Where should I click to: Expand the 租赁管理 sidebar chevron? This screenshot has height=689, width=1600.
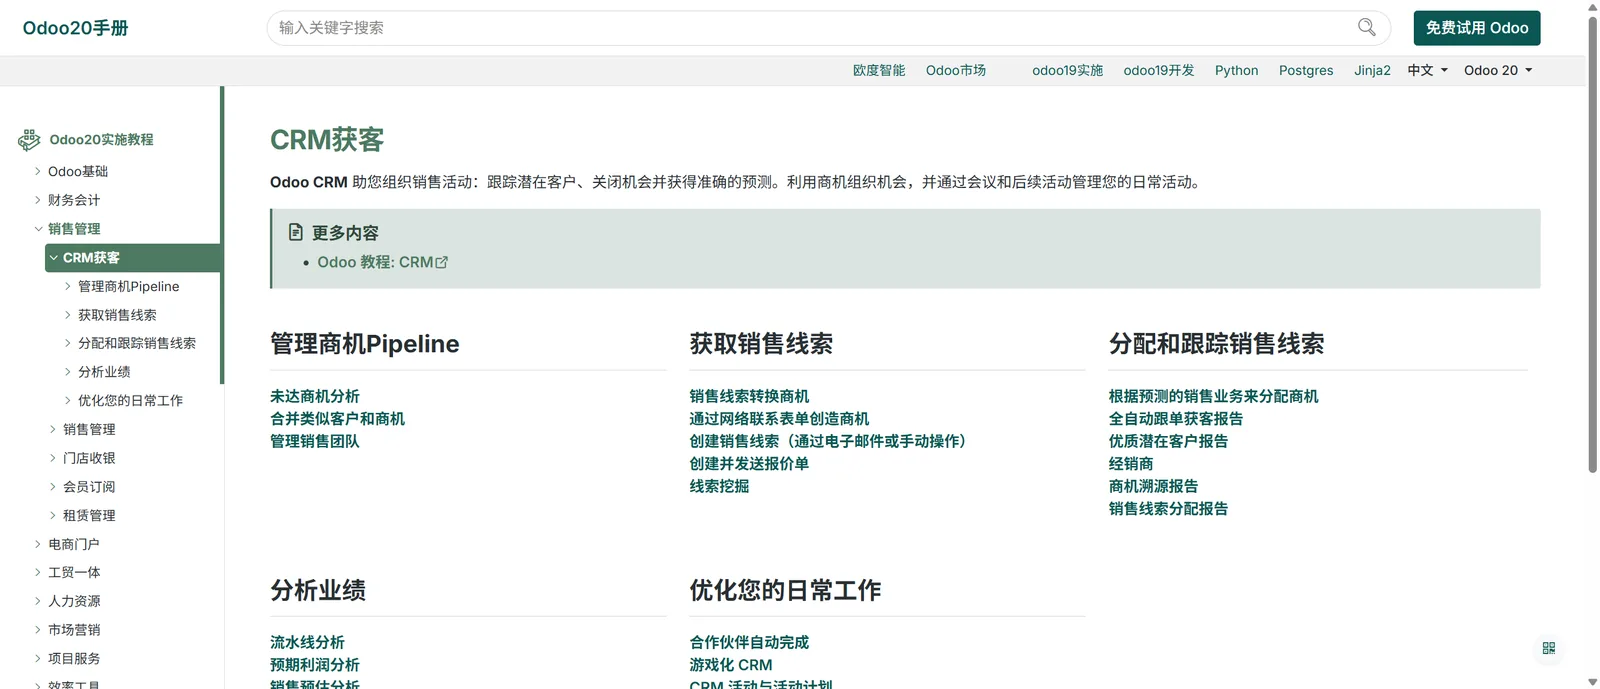[53, 516]
